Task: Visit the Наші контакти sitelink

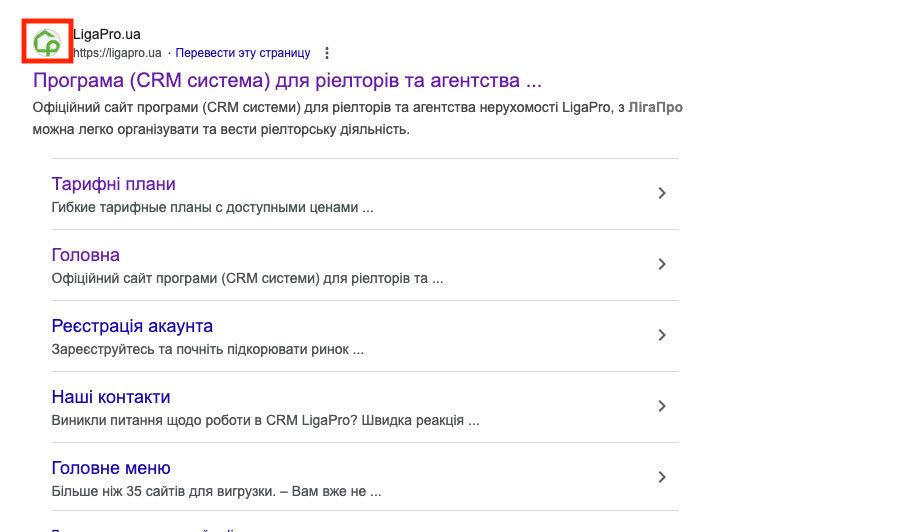Action: [111, 397]
